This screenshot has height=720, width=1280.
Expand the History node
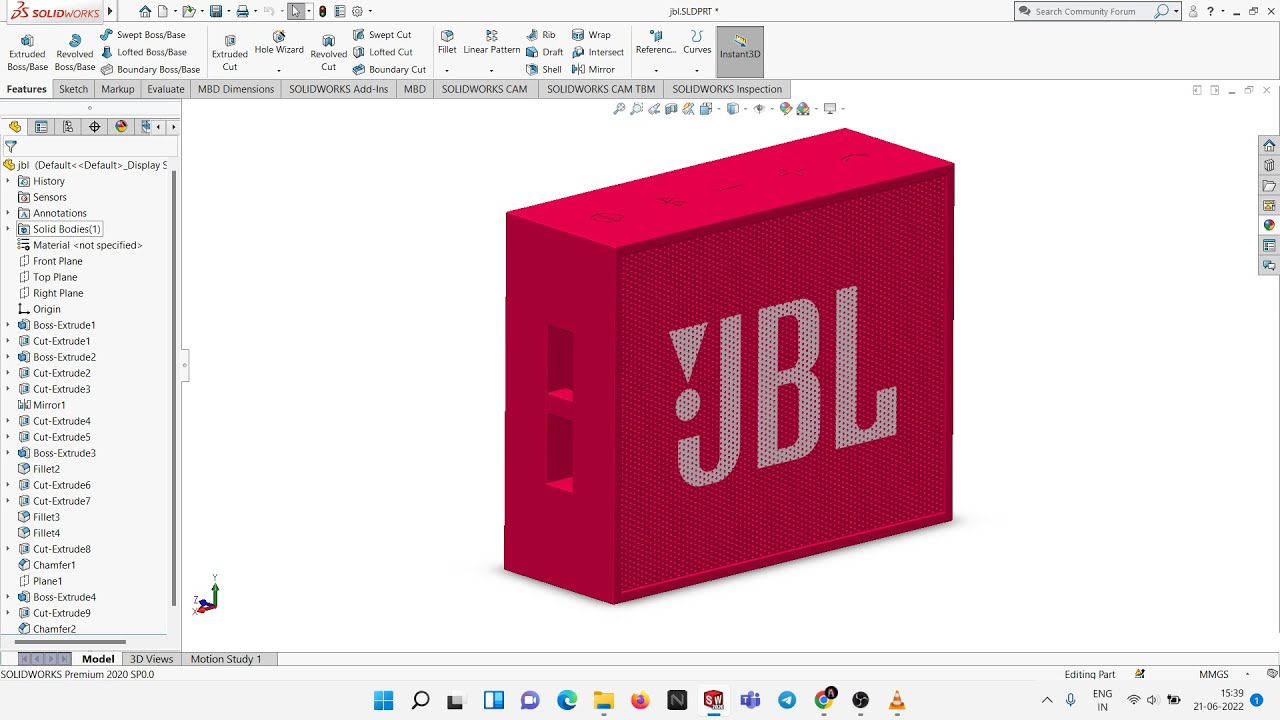(x=8, y=181)
